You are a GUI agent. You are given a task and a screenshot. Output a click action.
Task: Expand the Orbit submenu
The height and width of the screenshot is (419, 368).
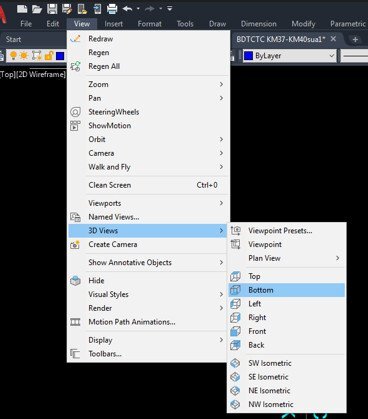click(148, 139)
